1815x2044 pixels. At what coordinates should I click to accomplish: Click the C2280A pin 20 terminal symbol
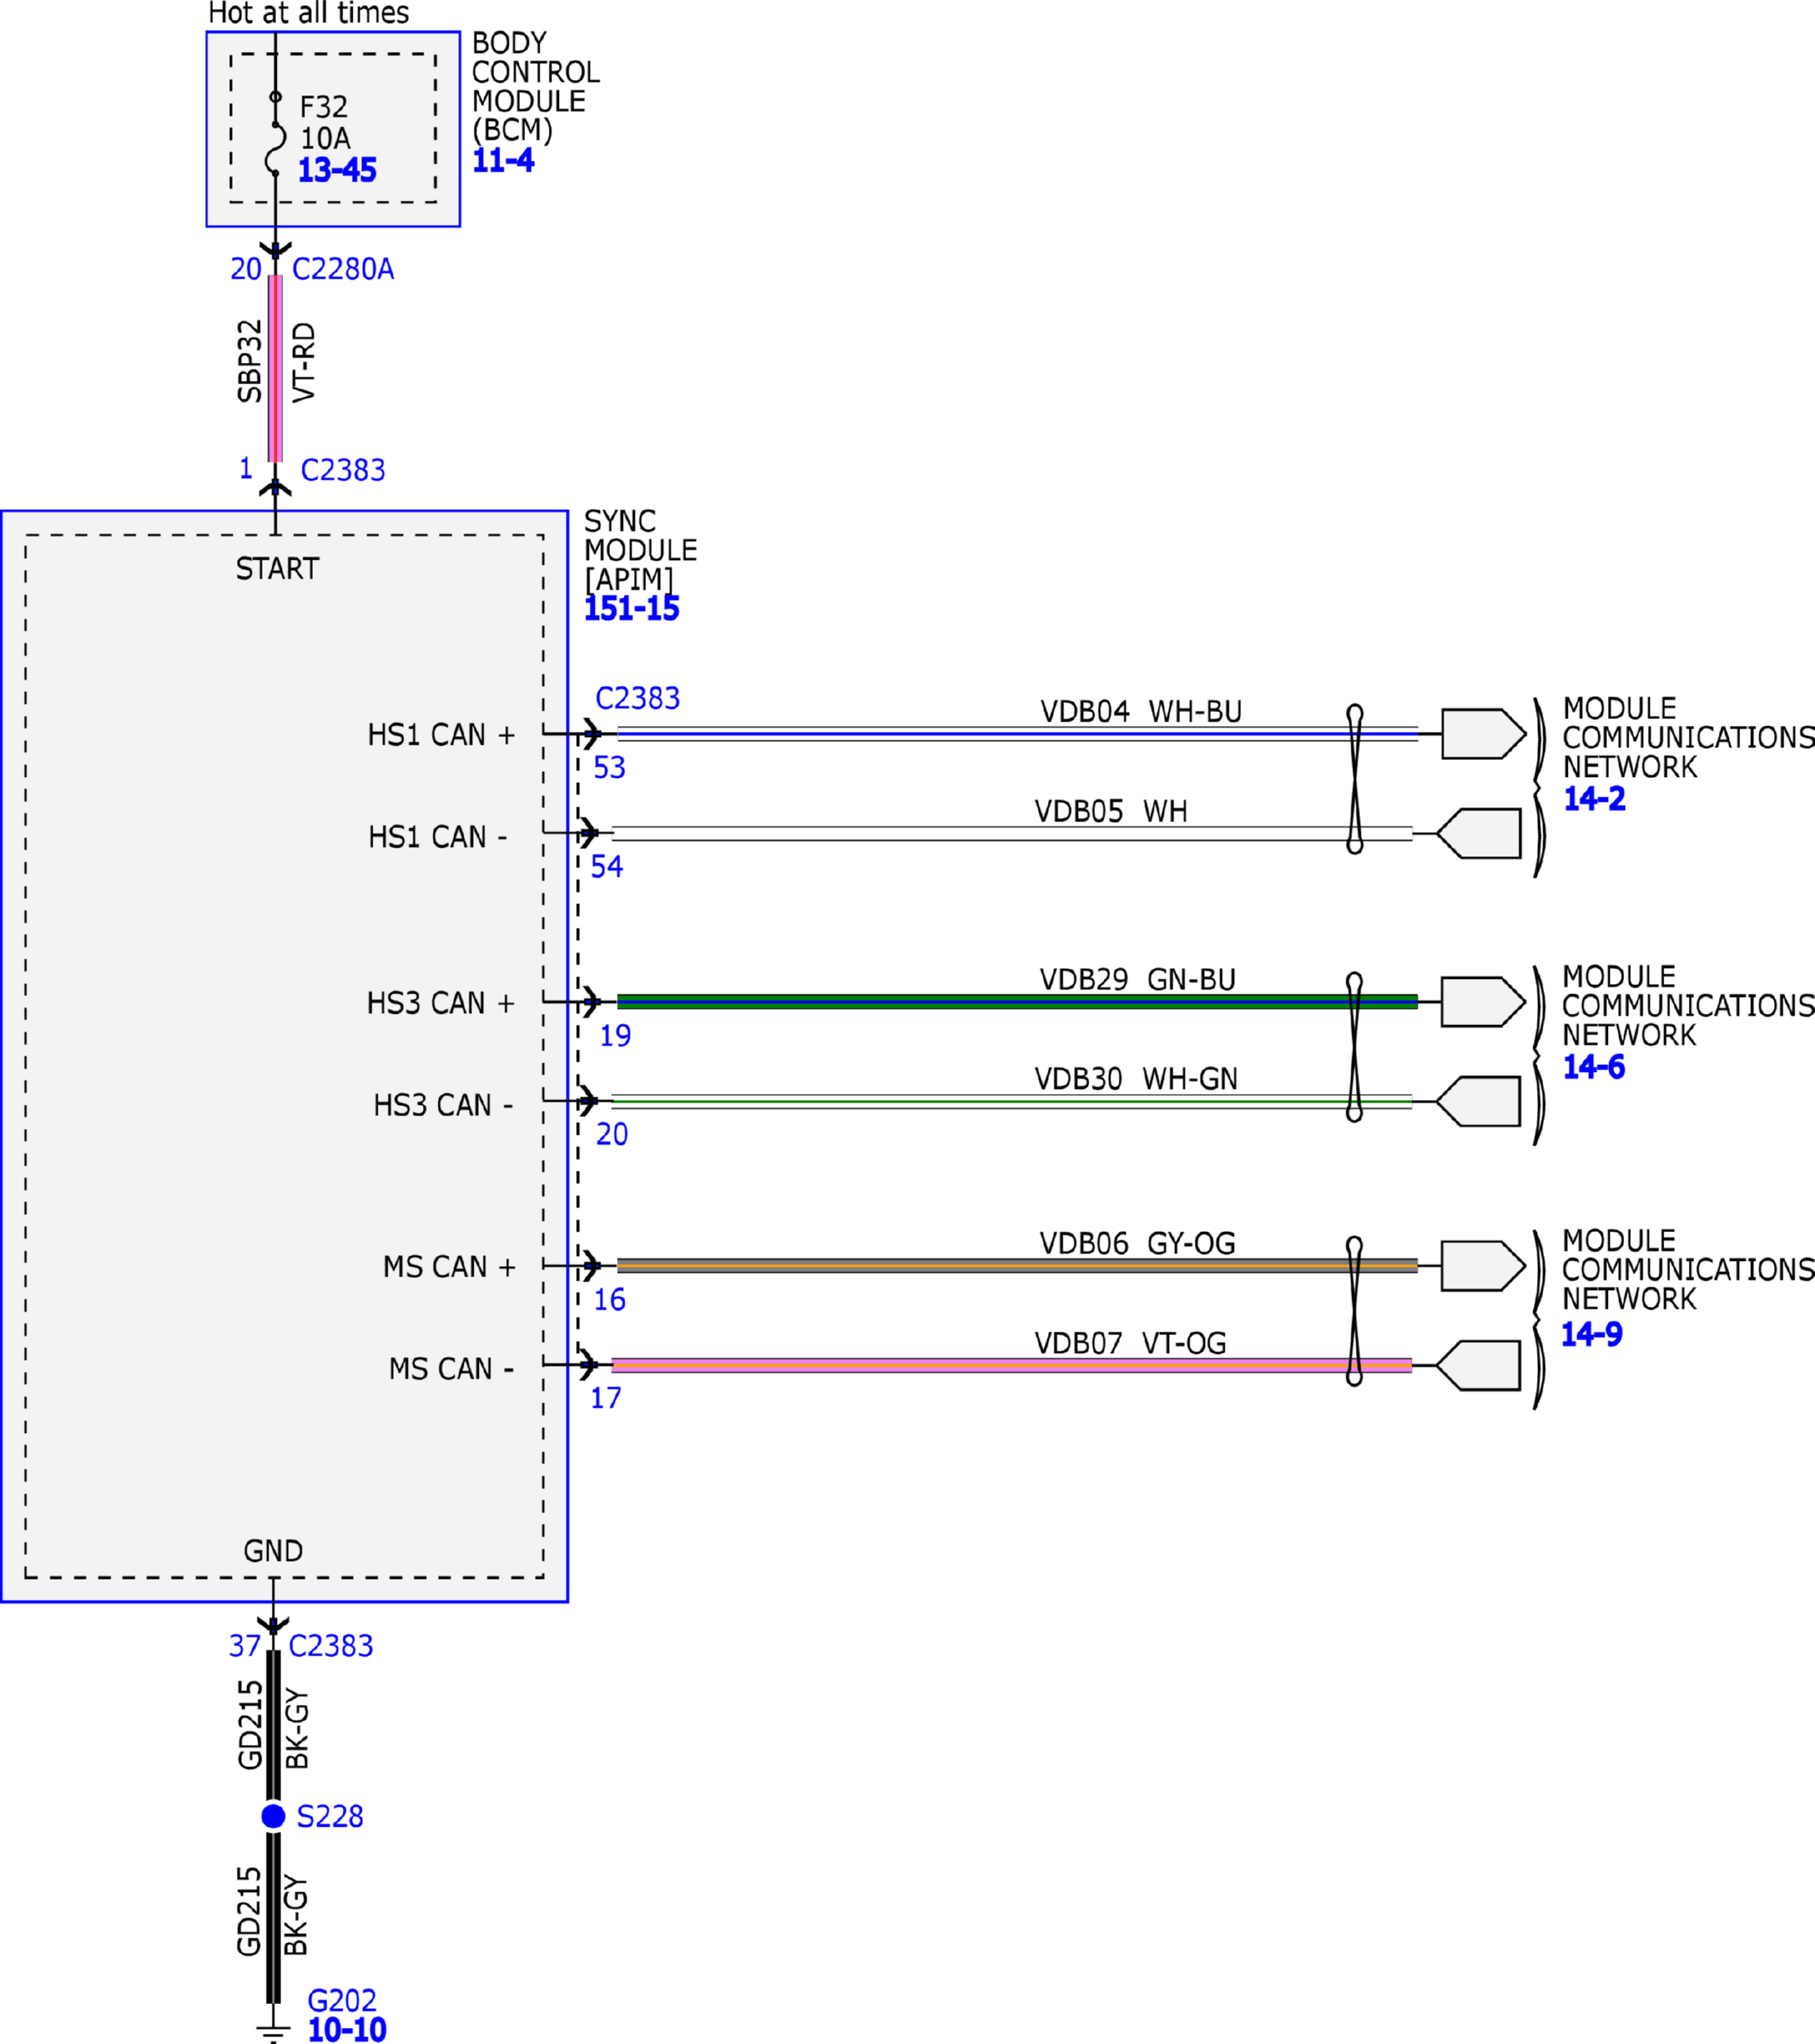pyautogui.click(x=275, y=250)
